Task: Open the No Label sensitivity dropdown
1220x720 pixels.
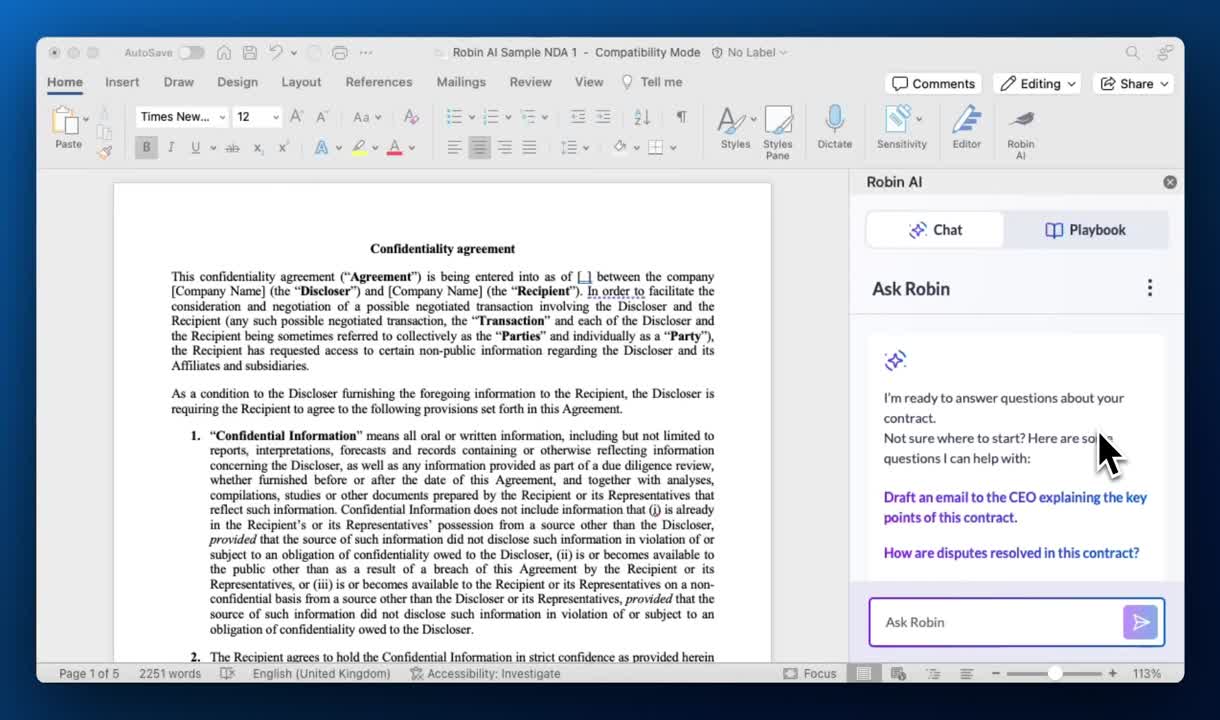Action: pyautogui.click(x=749, y=52)
